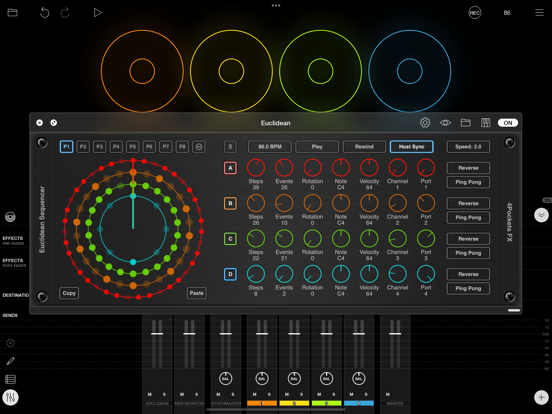The height and width of the screenshot is (414, 552).
Task: Select pattern P4
Action: (x=116, y=147)
